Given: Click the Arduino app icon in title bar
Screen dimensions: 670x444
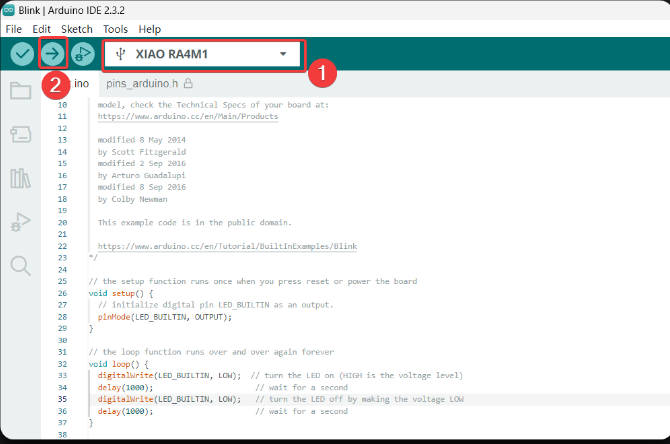Looking at the screenshot, I should coord(9,10).
